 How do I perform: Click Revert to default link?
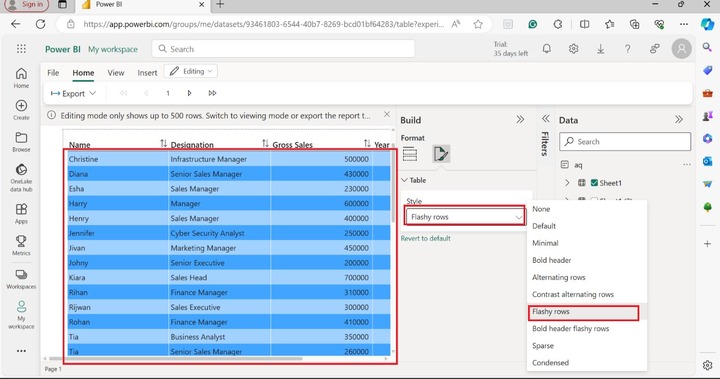[425, 238]
